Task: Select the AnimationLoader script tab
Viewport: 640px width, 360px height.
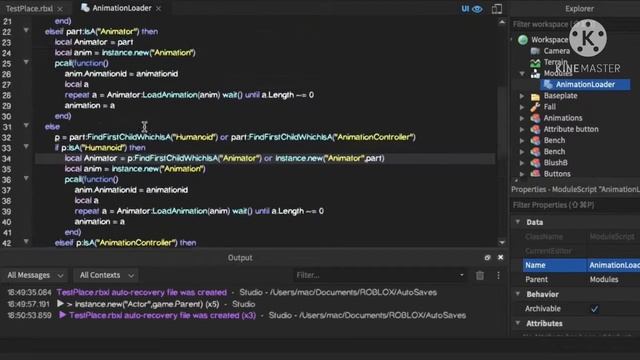Action: pos(122,8)
